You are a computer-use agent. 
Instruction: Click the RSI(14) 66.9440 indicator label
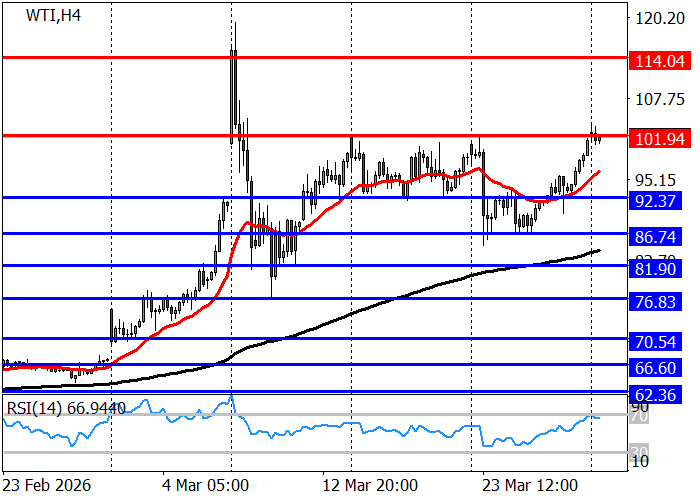66,408
